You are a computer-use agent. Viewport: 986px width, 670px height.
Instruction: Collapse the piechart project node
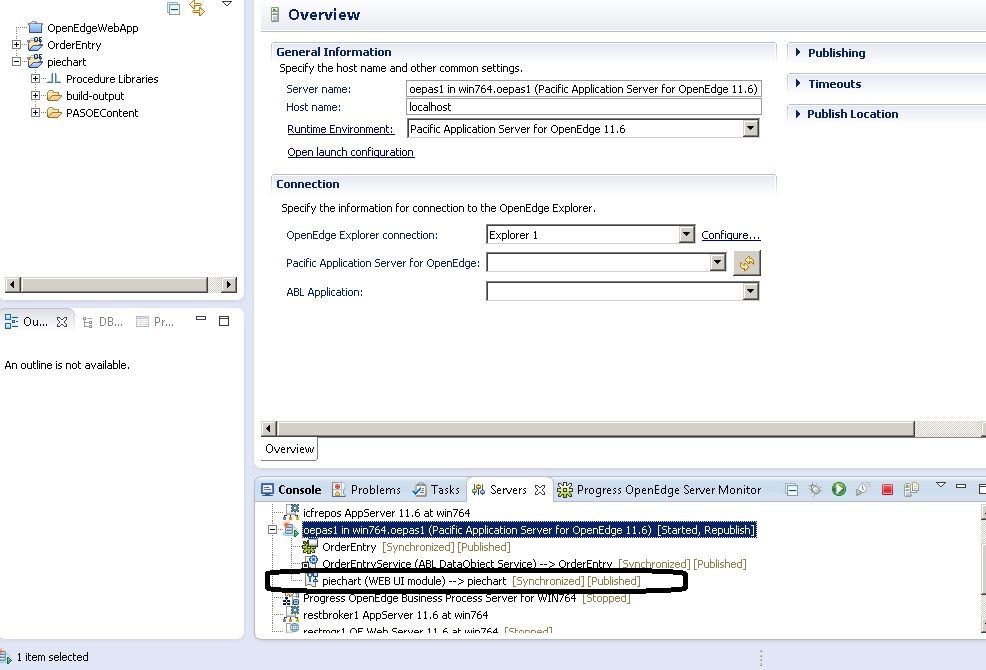click(x=16, y=62)
